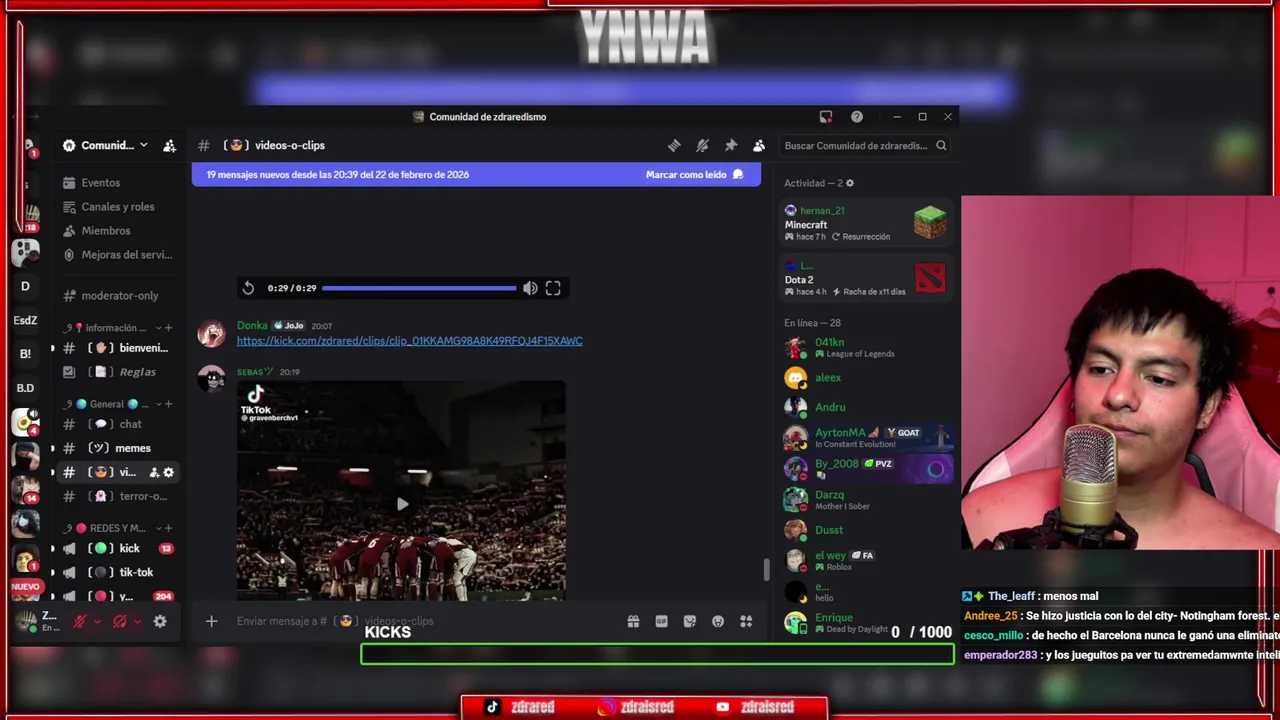
Task: Open notification settings (muted bell icon)
Action: click(702, 145)
